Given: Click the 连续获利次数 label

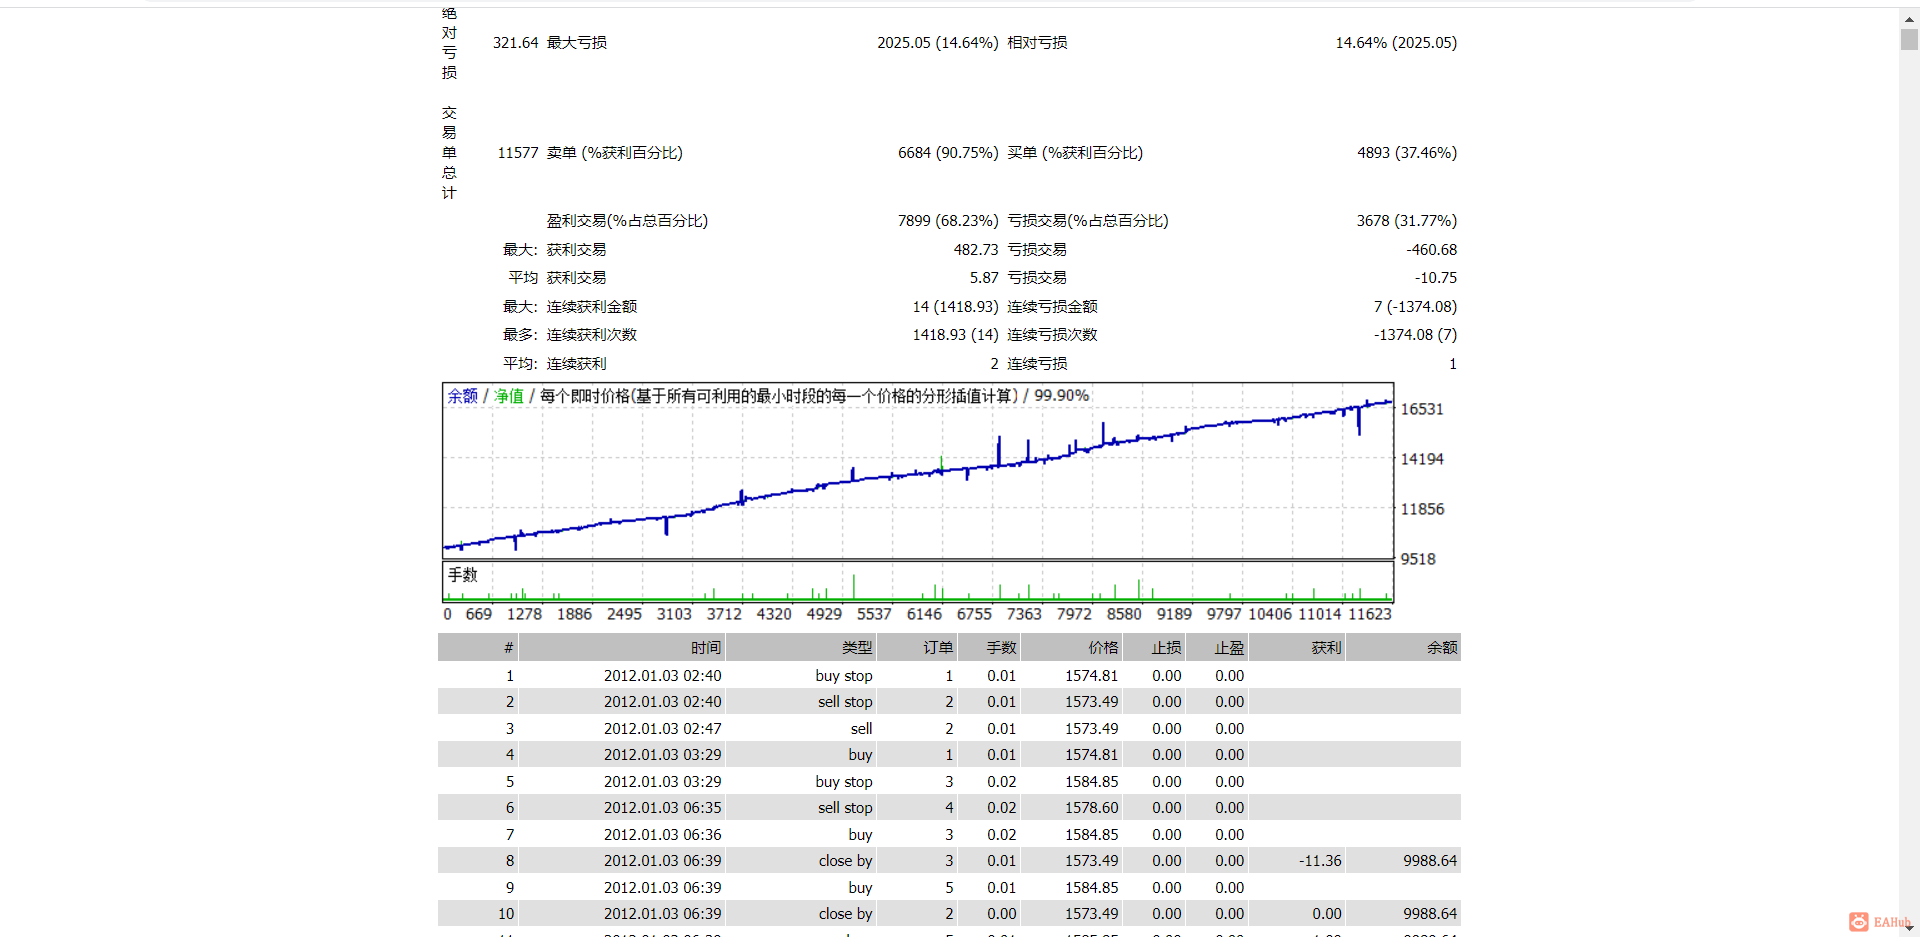Looking at the screenshot, I should [x=592, y=335].
